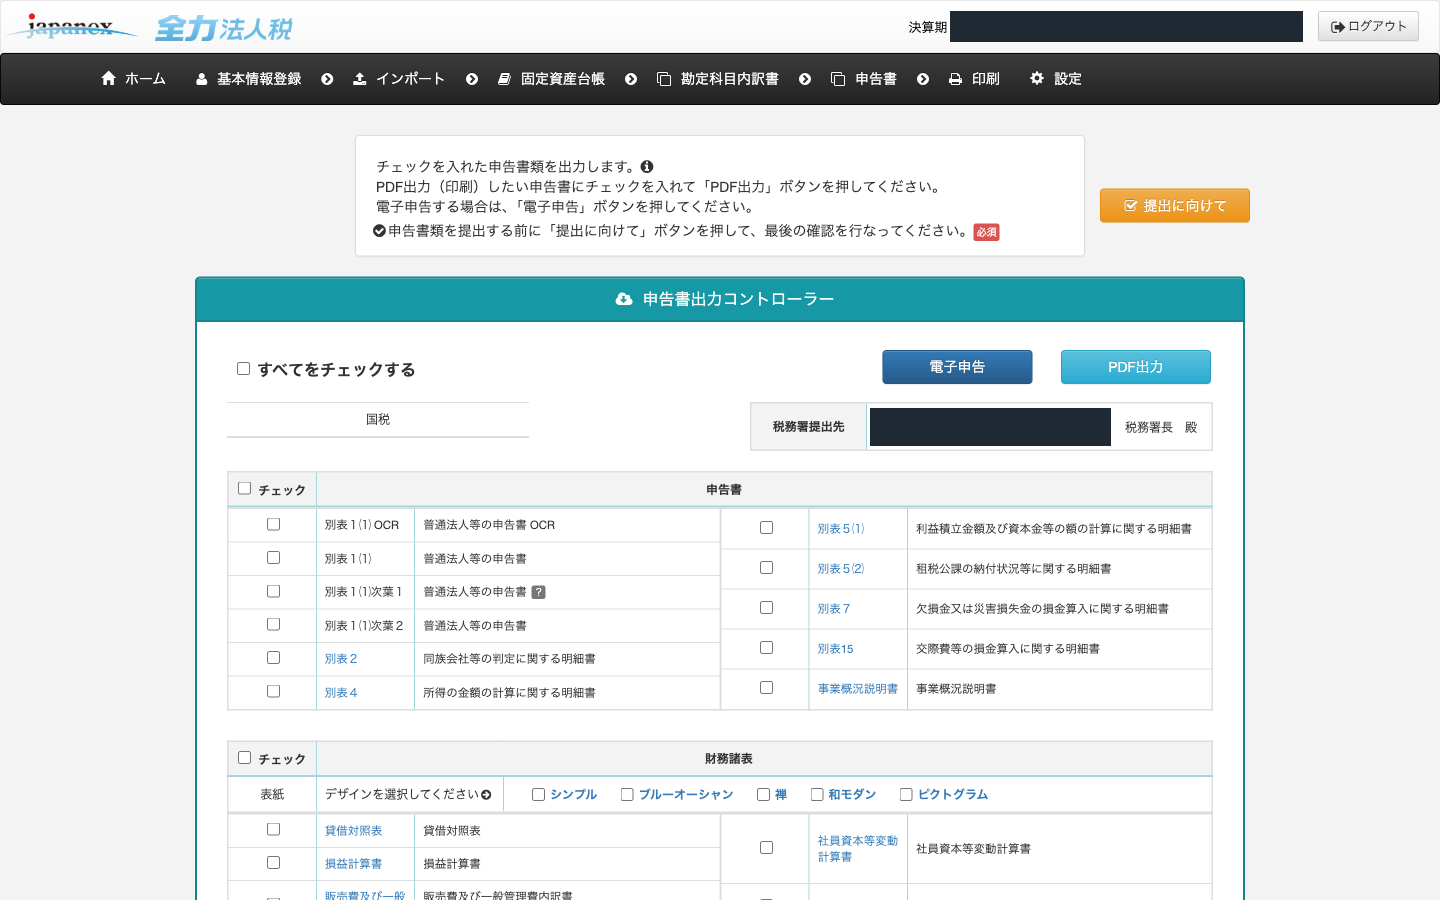Click the PDF出力 button

1136,367
